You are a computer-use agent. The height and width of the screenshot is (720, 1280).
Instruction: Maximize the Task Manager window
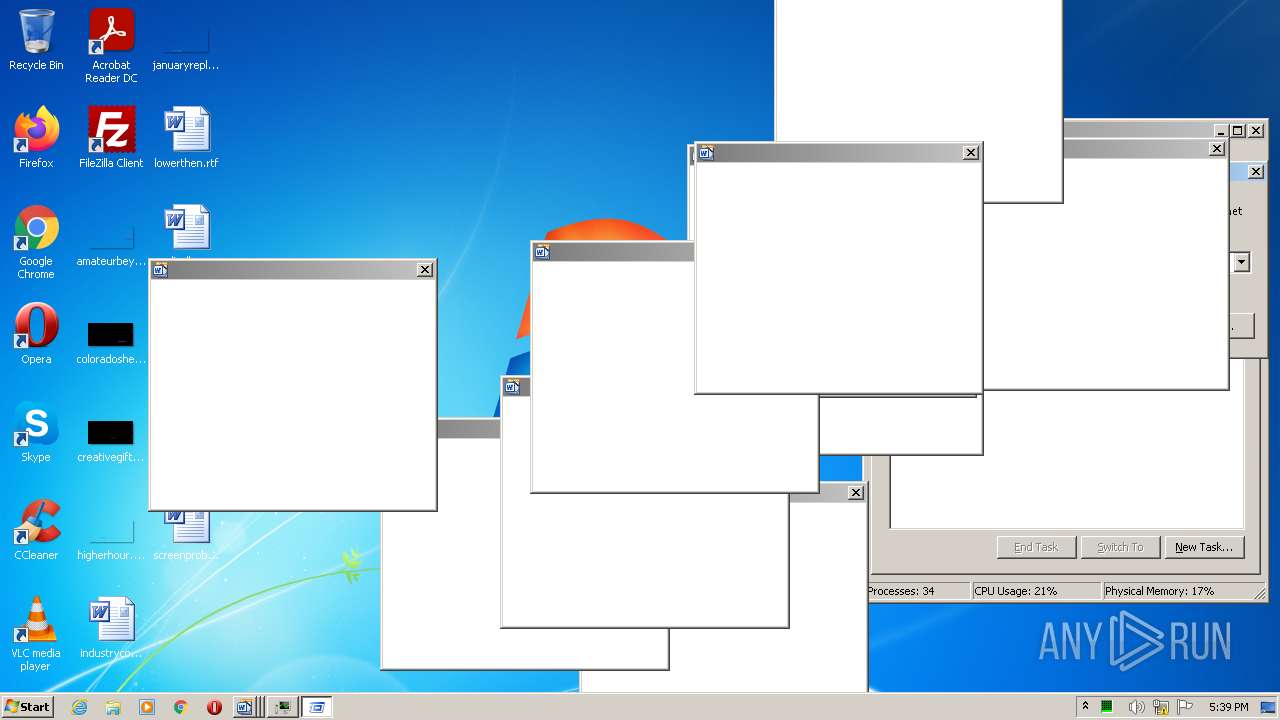(x=1238, y=131)
